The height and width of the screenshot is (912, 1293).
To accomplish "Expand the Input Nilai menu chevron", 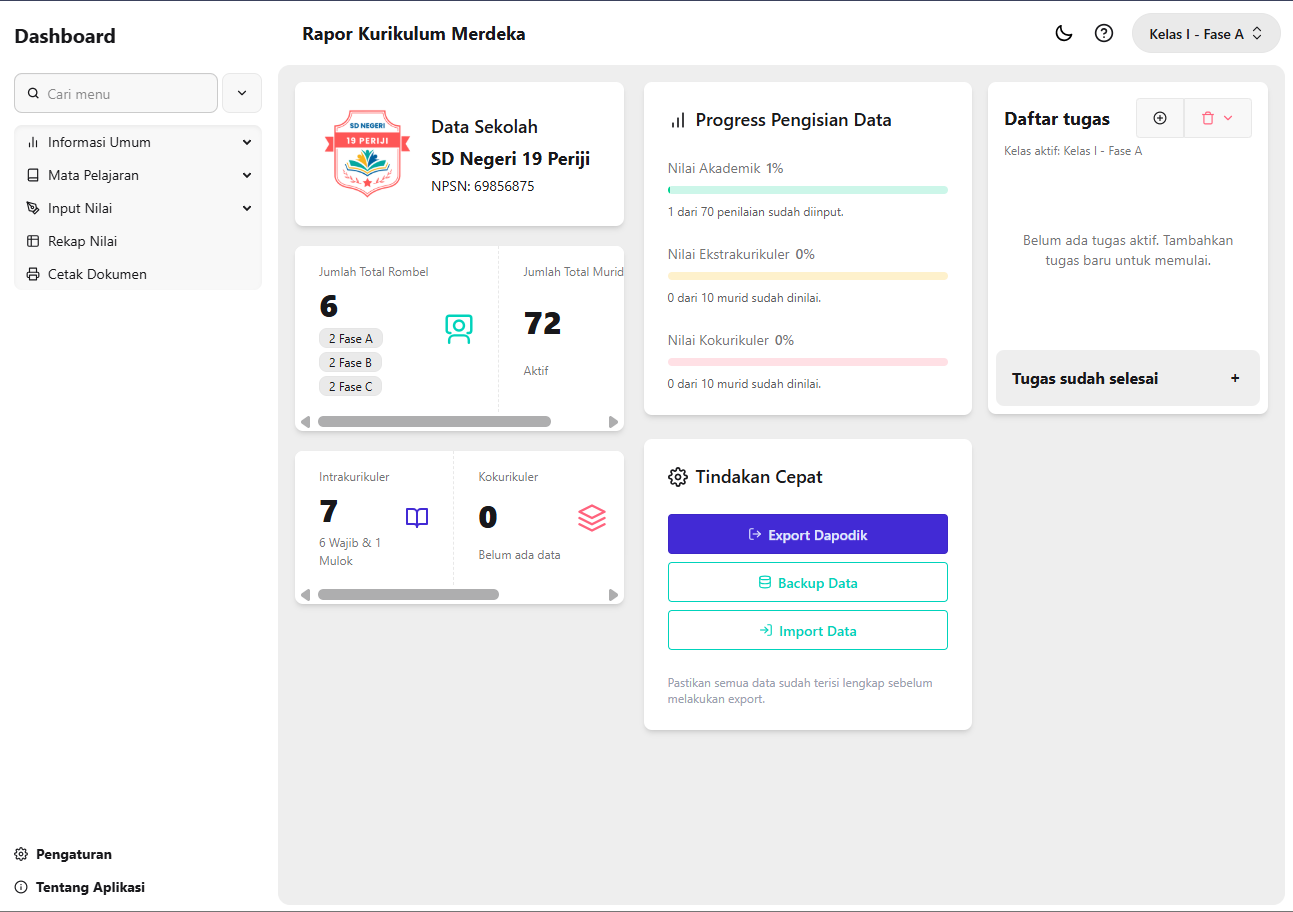I will tap(246, 208).
